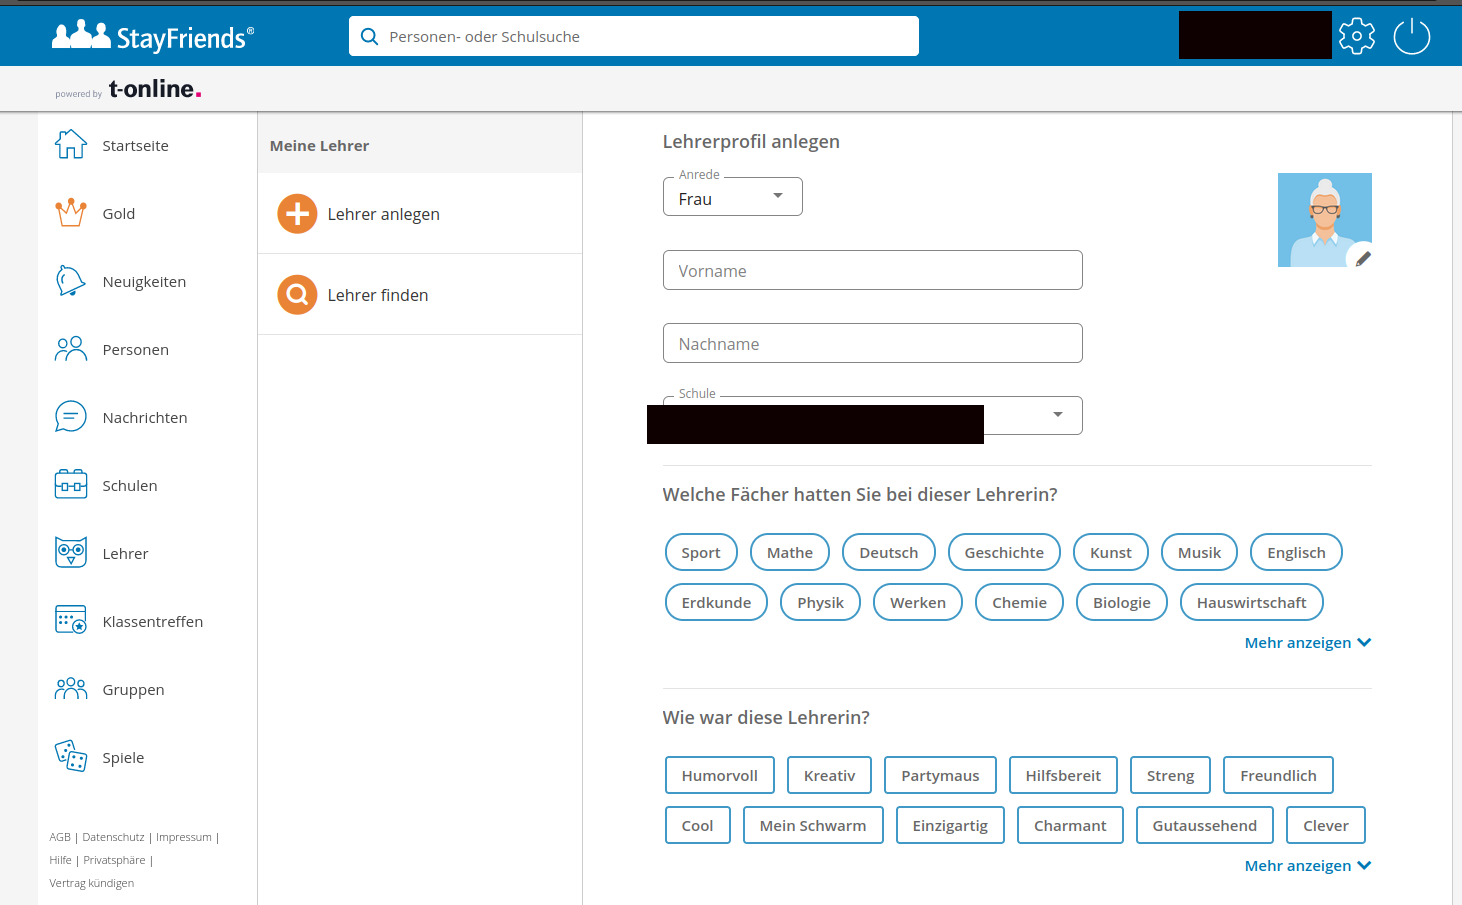Screen dimensions: 1462x905
Task: Open the Impressum footer link
Action: (x=184, y=837)
